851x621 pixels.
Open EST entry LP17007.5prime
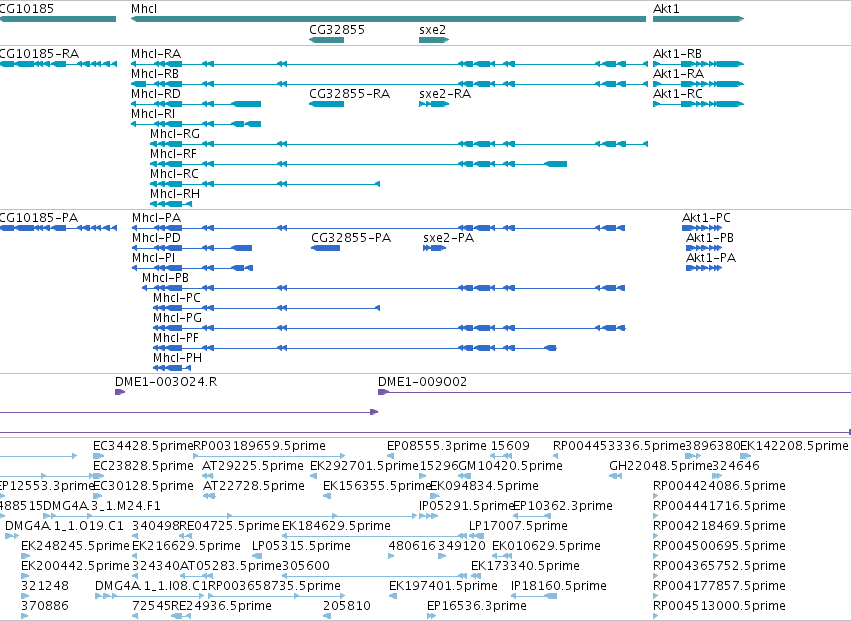click(518, 526)
